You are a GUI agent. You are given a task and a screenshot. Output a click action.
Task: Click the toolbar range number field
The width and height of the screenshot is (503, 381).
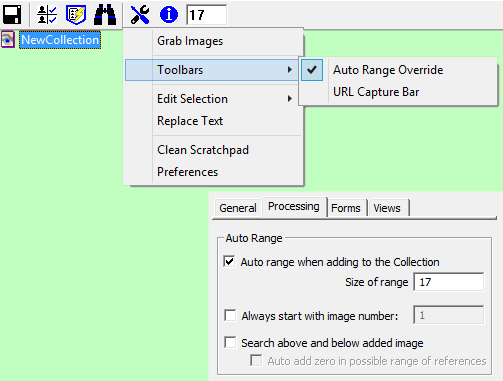tap(207, 15)
